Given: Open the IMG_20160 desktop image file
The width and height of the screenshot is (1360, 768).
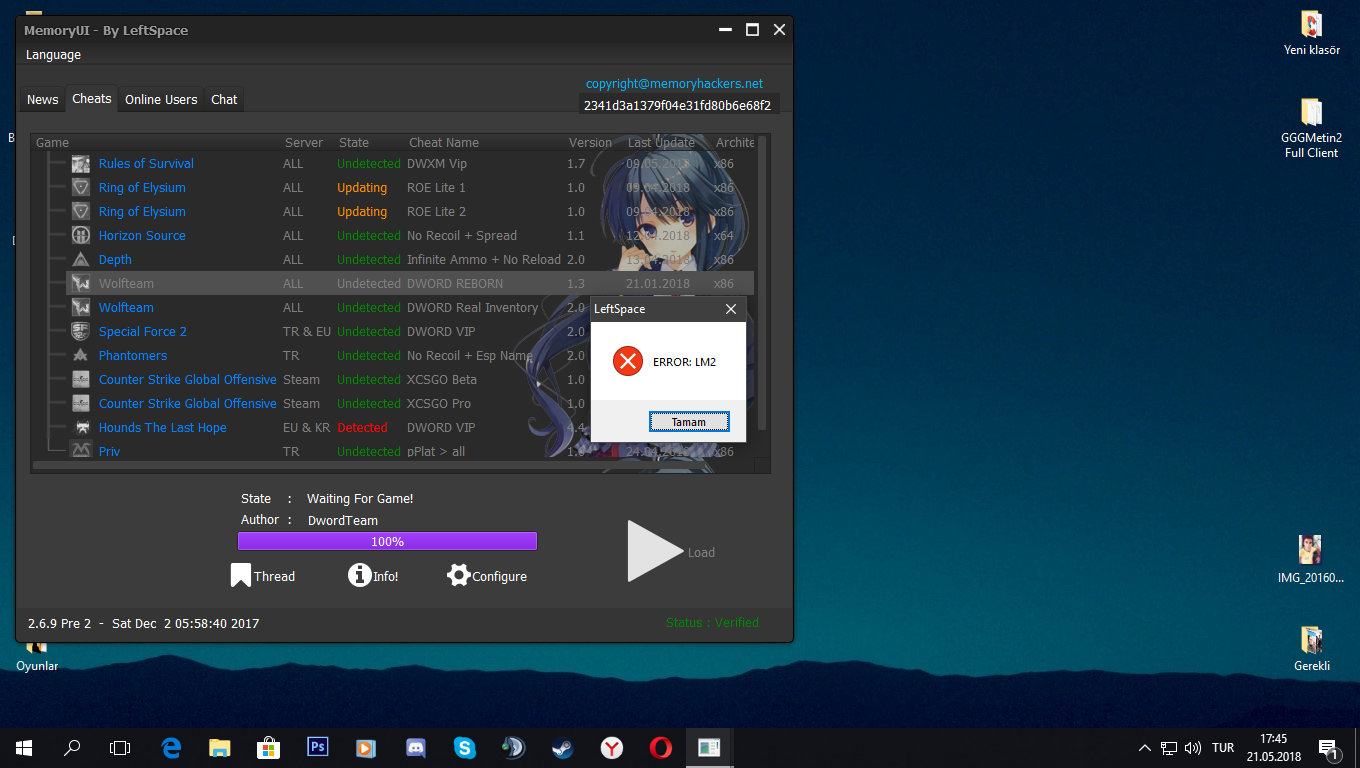Looking at the screenshot, I should pos(1311,560).
